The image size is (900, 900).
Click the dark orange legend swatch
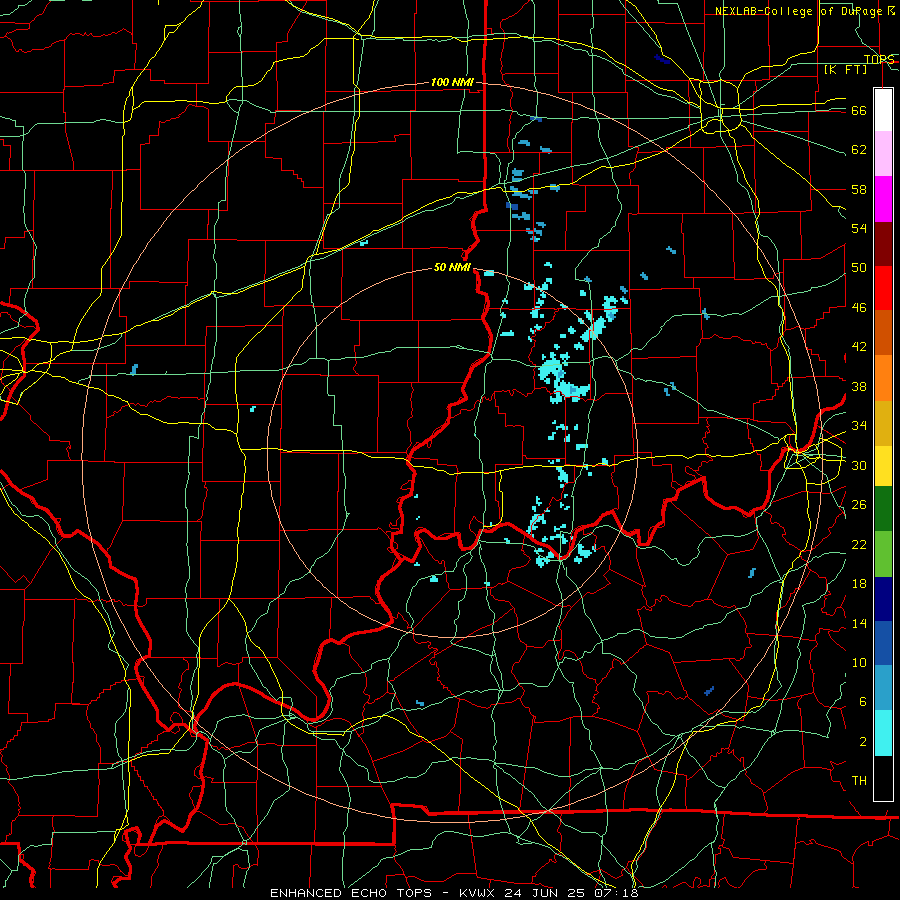(x=883, y=333)
